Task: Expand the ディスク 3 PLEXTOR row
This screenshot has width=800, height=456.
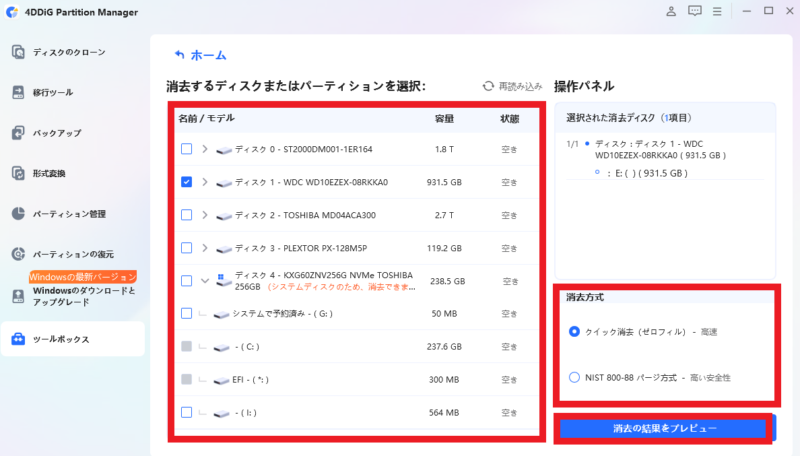Action: tap(205, 247)
